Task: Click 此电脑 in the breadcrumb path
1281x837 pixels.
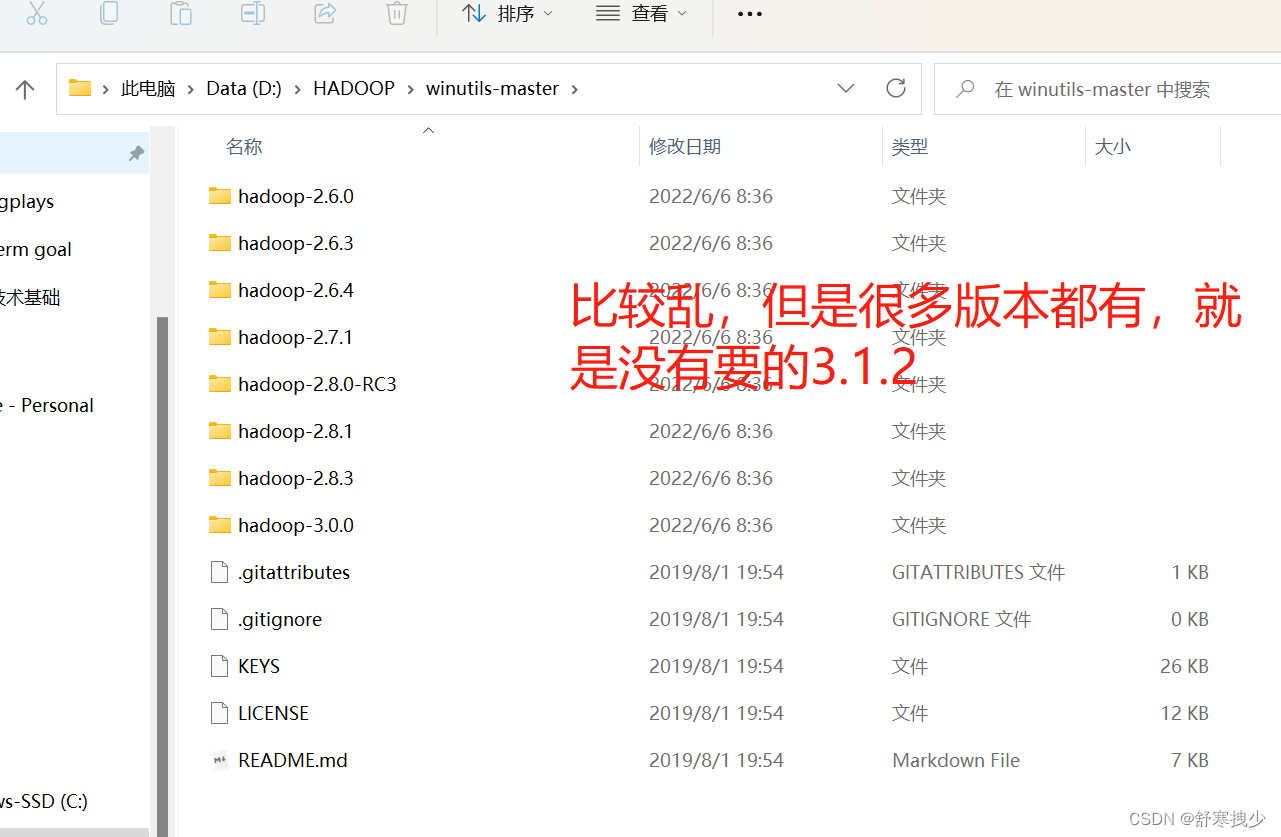Action: click(148, 88)
